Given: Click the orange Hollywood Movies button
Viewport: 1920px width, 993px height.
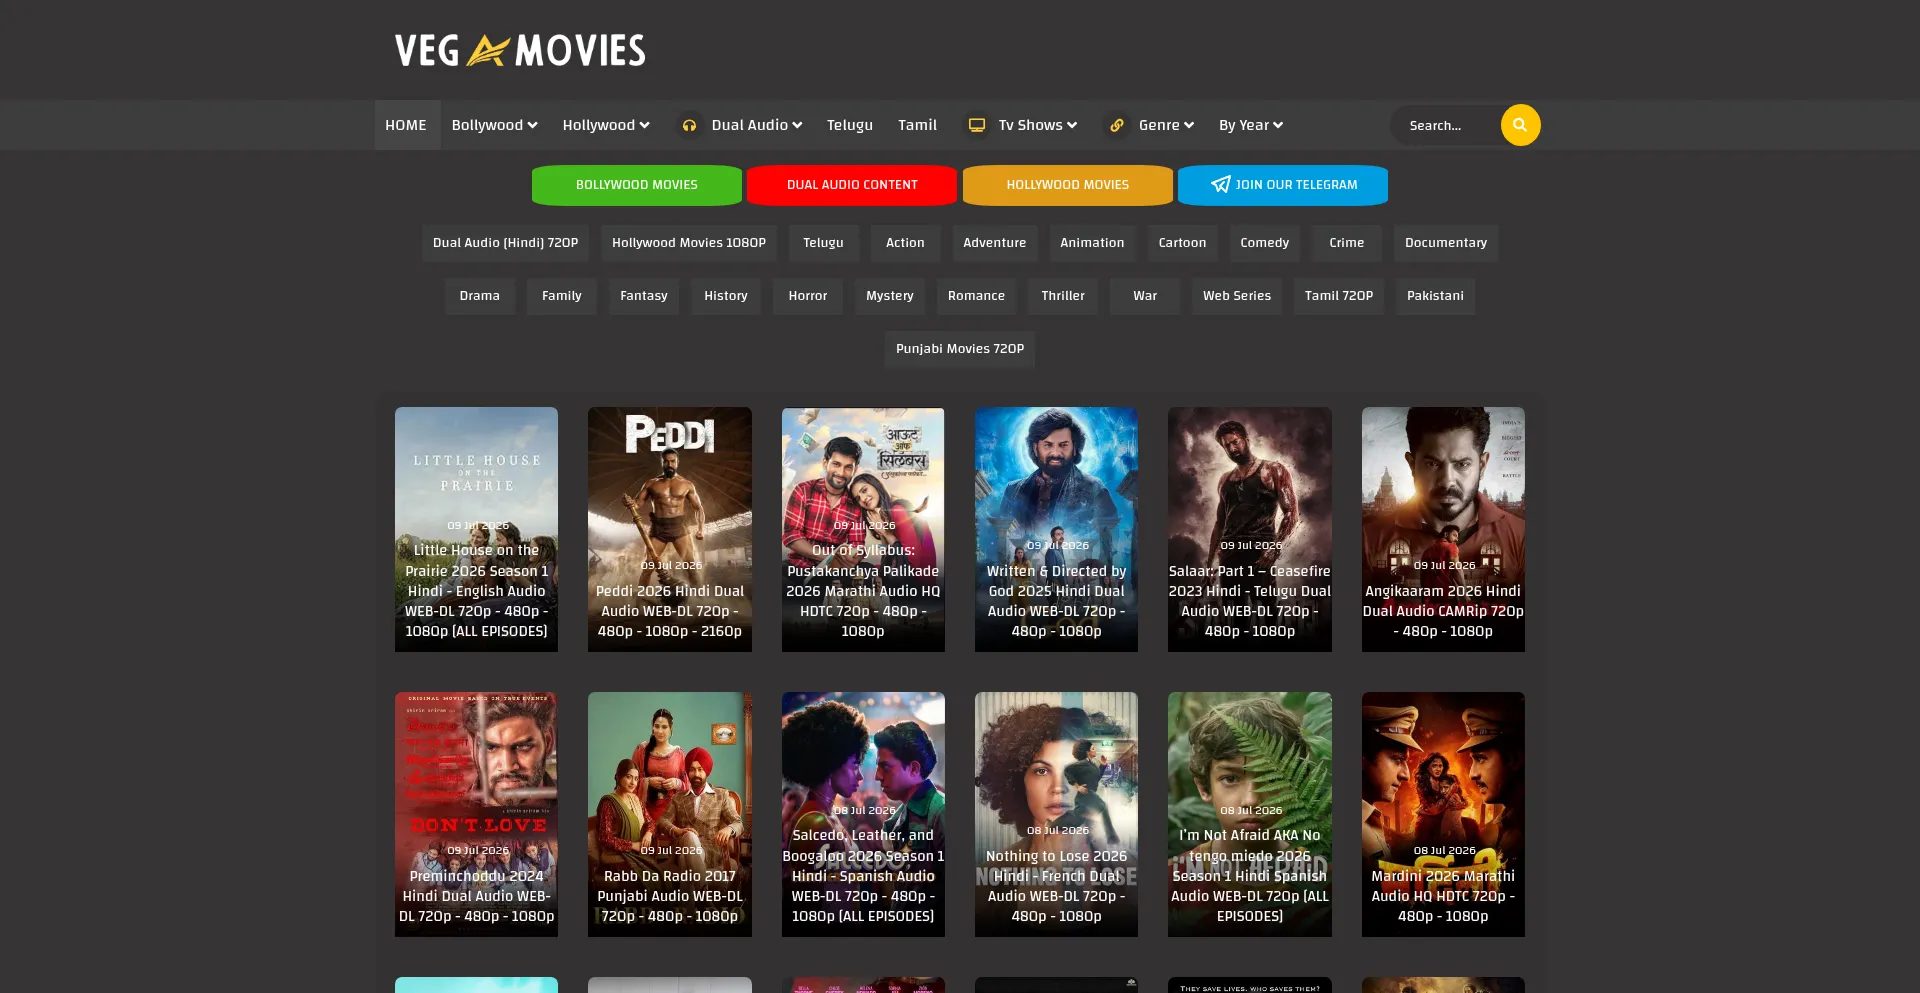Looking at the screenshot, I should pyautogui.click(x=1068, y=185).
